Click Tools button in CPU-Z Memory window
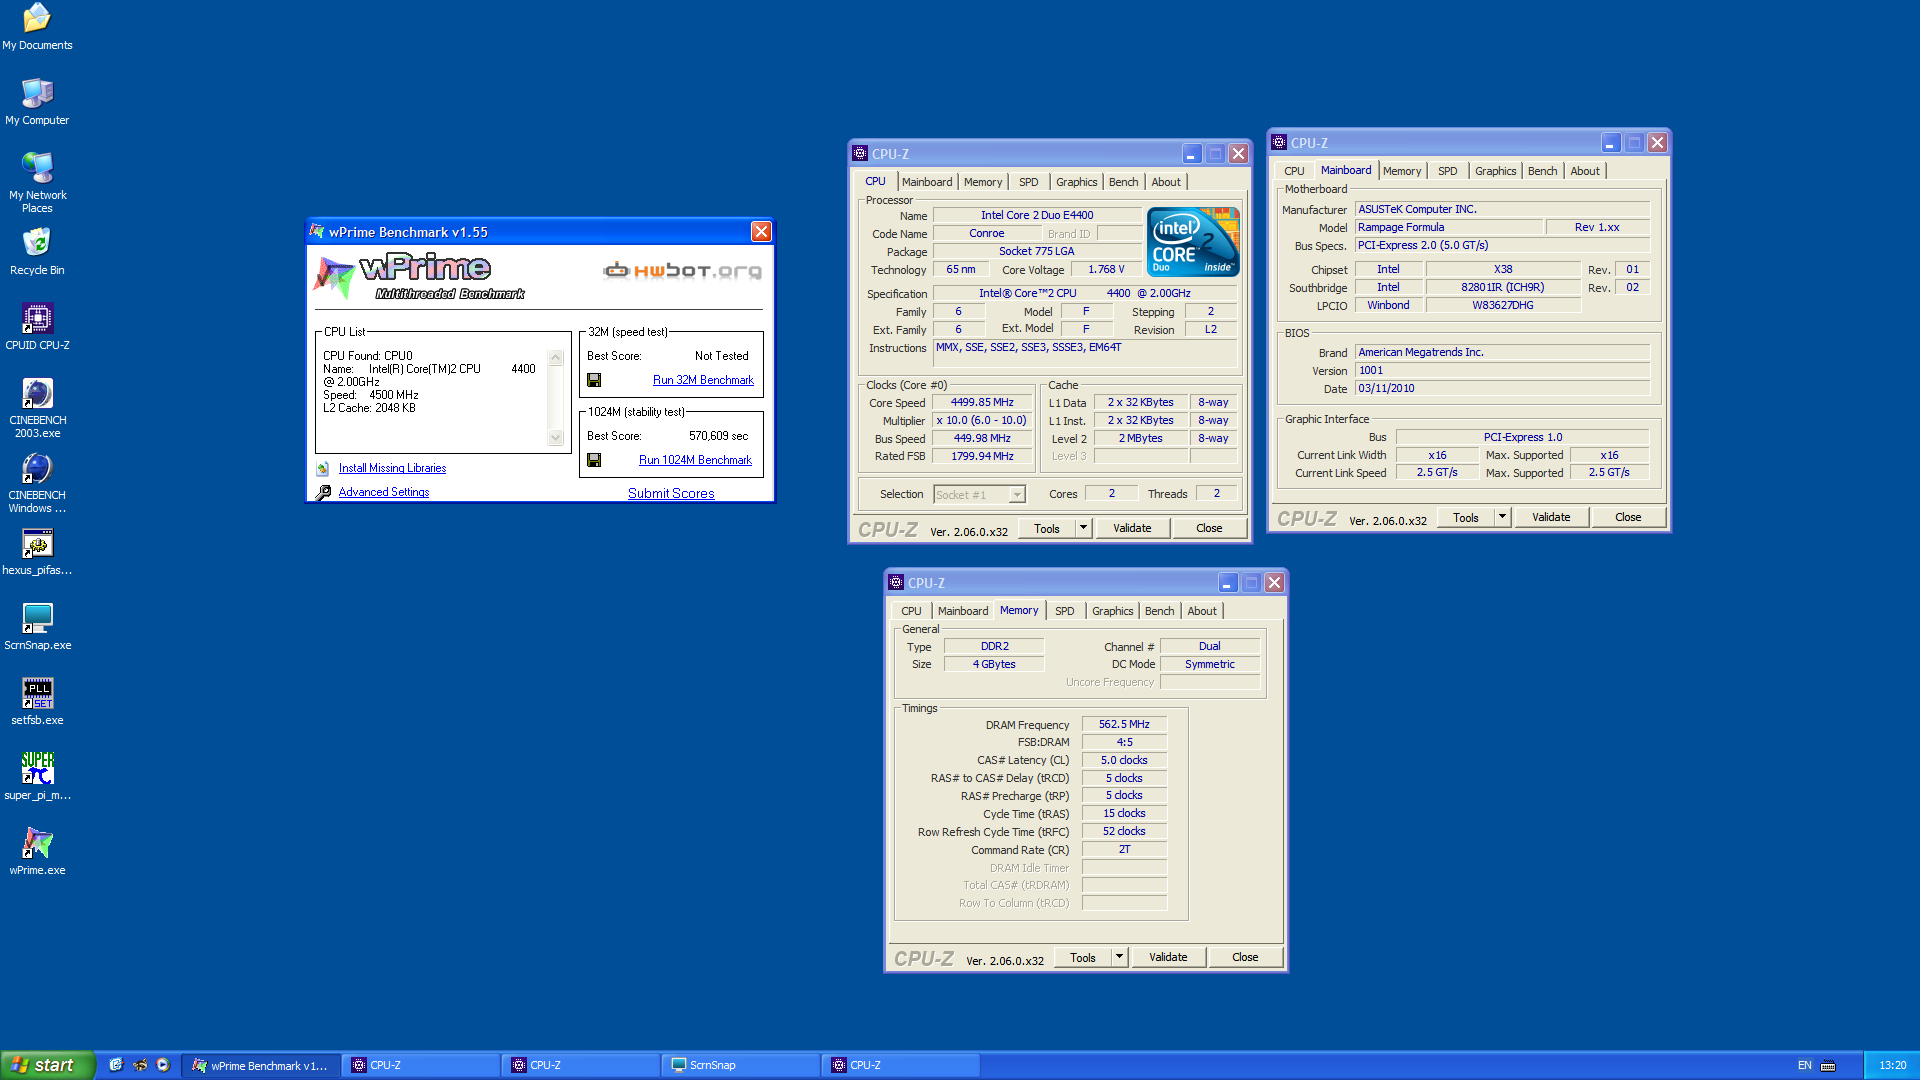 coord(1083,957)
